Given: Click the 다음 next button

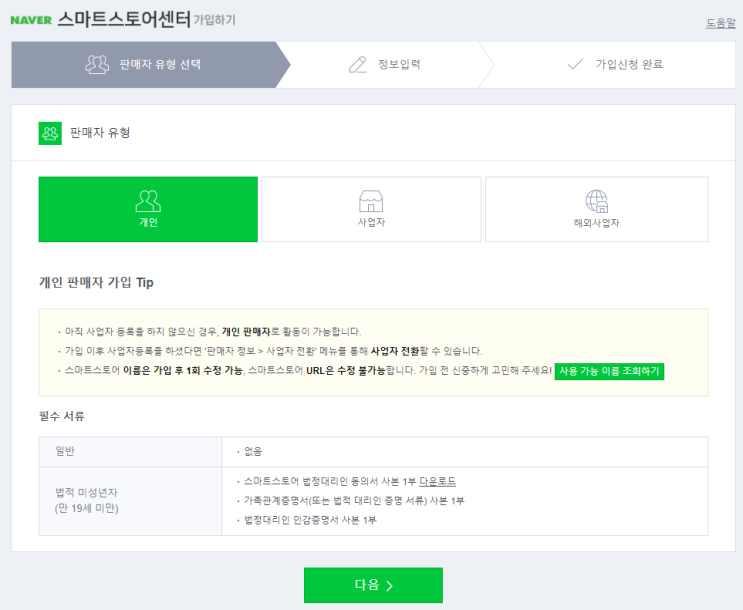Looking at the screenshot, I should (373, 585).
